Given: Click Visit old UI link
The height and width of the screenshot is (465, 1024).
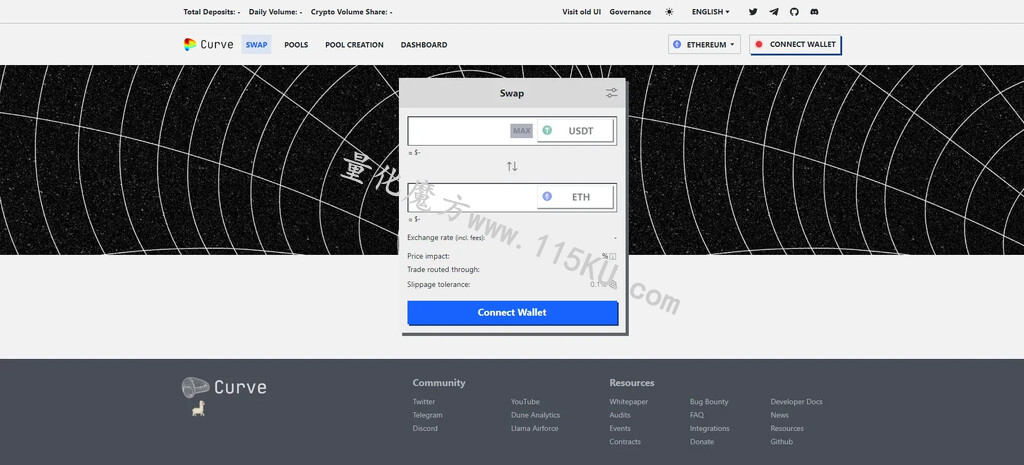Looking at the screenshot, I should [581, 12].
